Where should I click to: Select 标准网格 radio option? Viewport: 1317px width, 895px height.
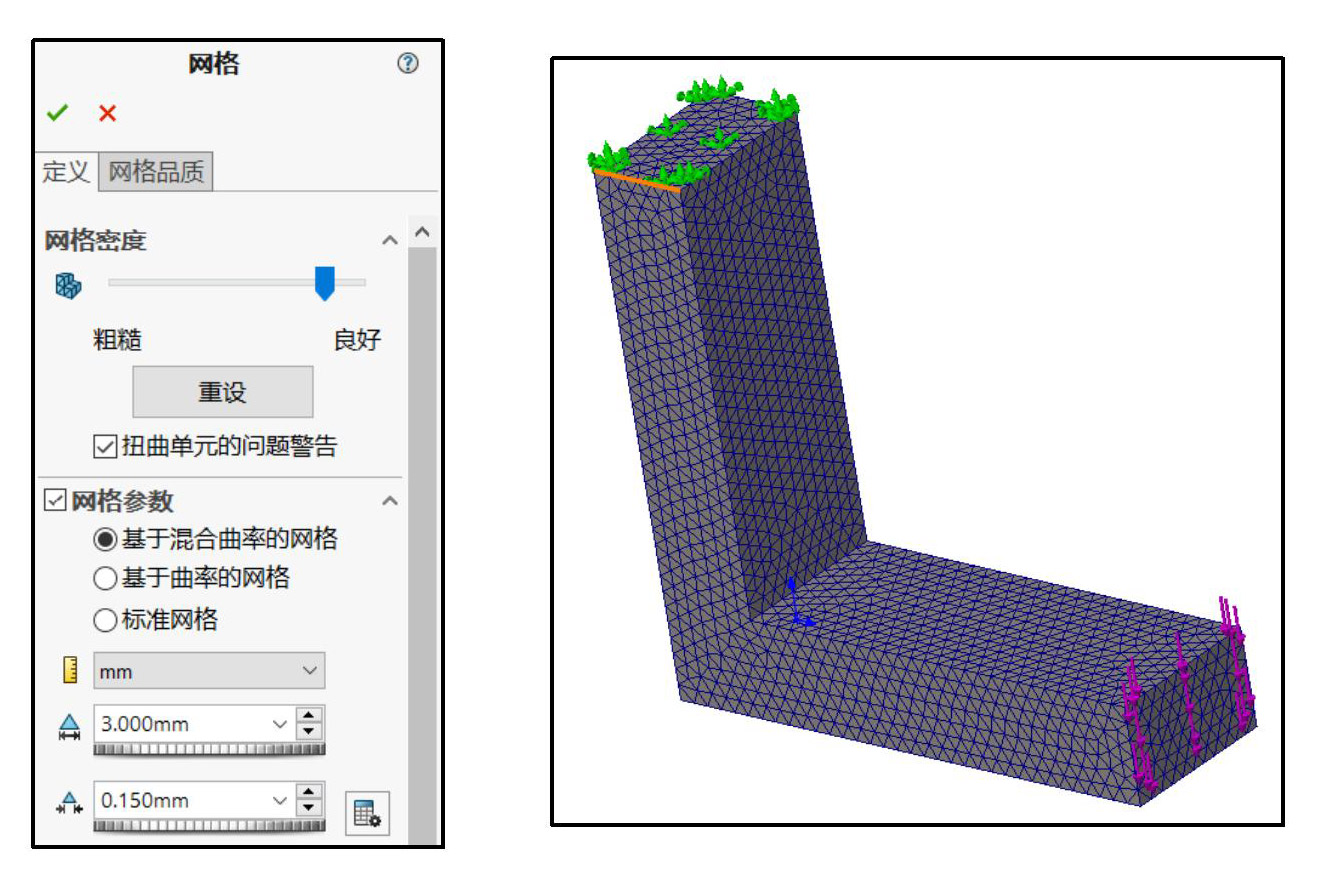(x=105, y=621)
